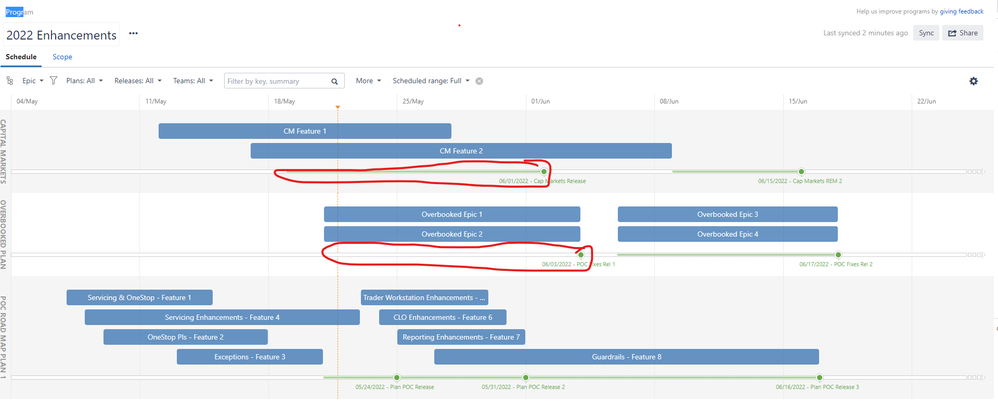The width and height of the screenshot is (998, 416).
Task: Click the 25/May date header
Action: [413, 101]
